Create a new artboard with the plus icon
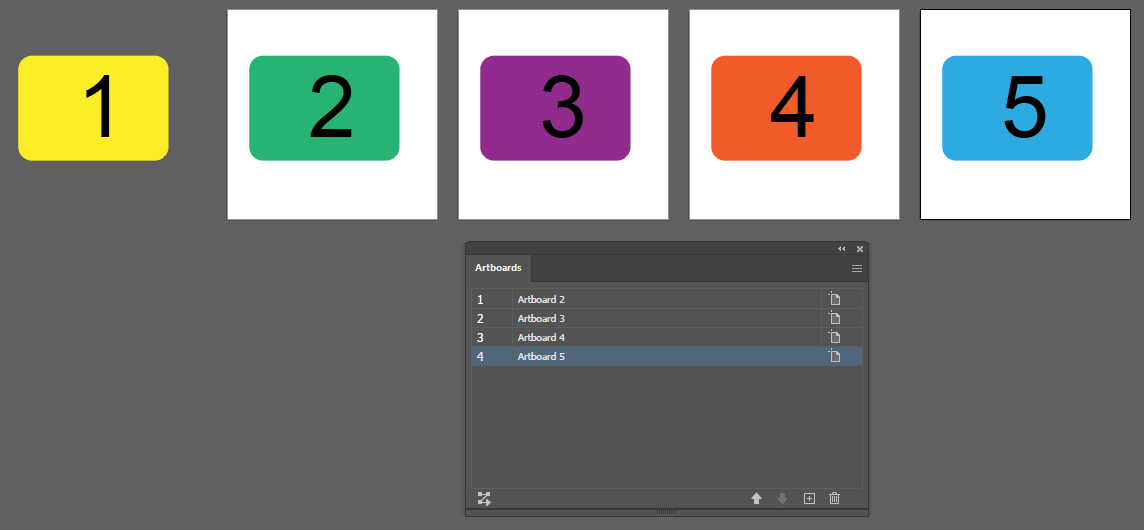 point(810,498)
